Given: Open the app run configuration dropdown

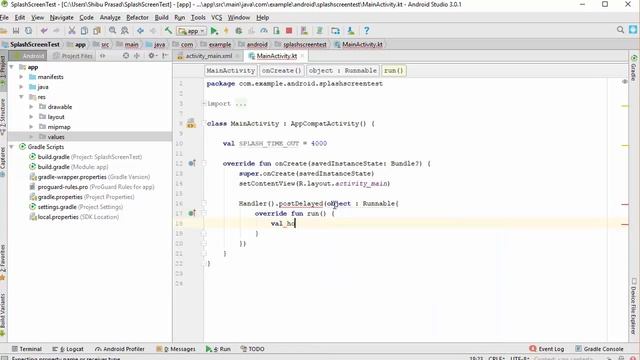Looking at the screenshot, I should click(x=191, y=31).
